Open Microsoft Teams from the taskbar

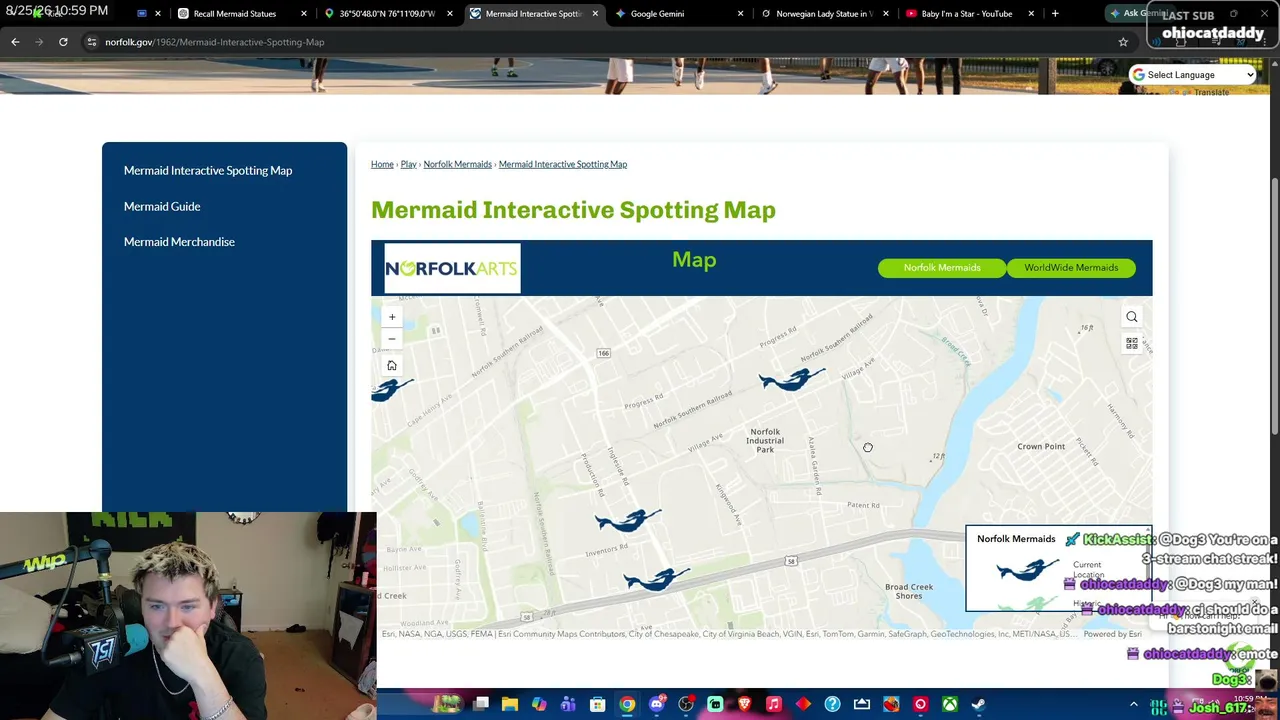click(568, 704)
